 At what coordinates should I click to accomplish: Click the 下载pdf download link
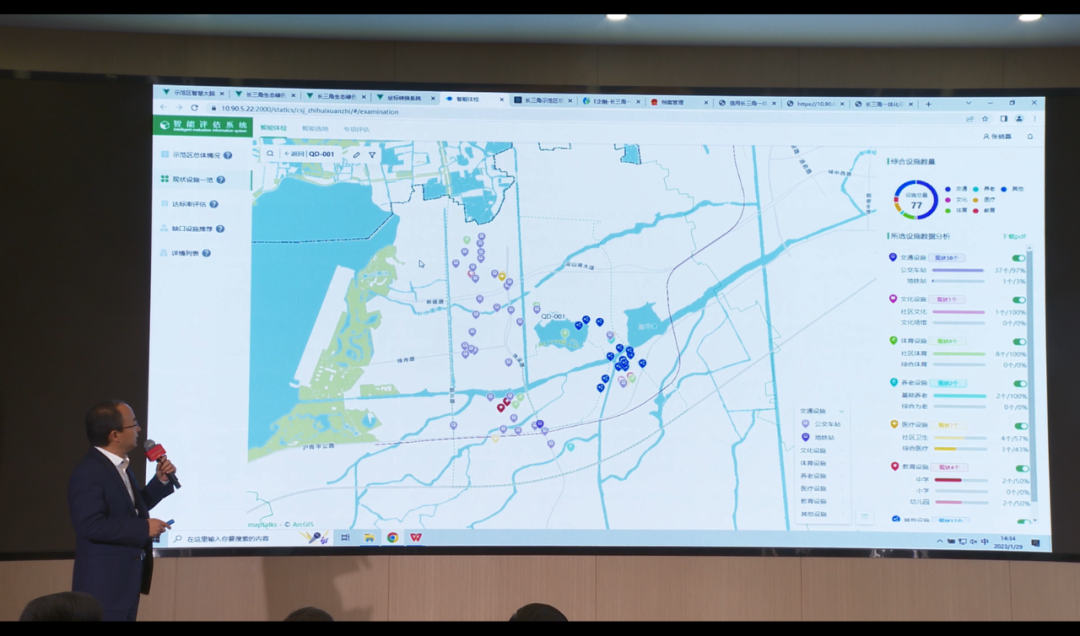click(x=1013, y=237)
